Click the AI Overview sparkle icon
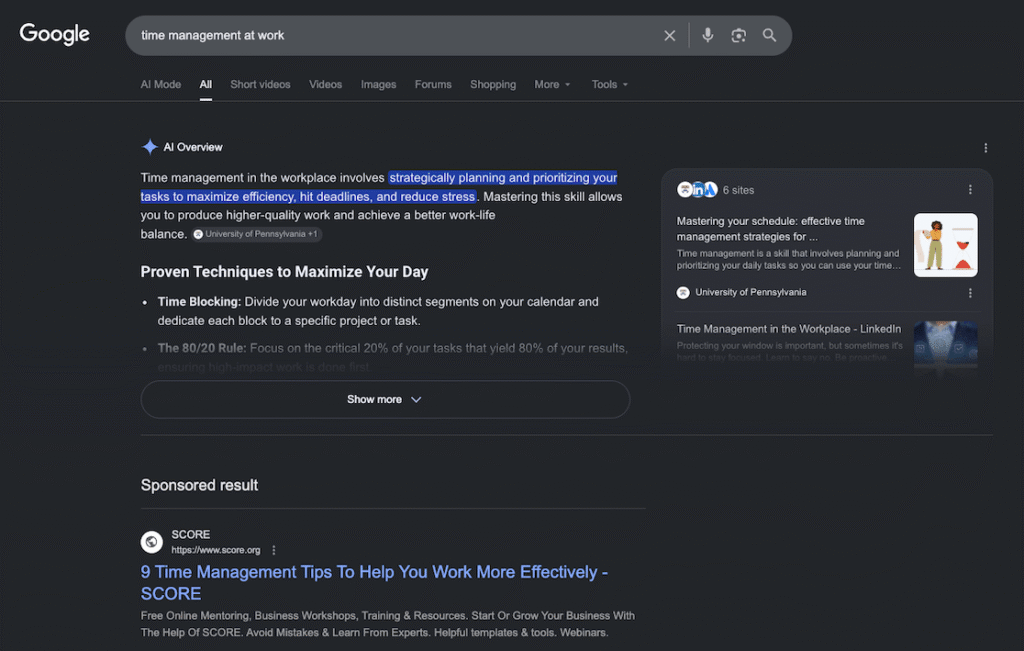This screenshot has width=1024, height=651. 150,147
